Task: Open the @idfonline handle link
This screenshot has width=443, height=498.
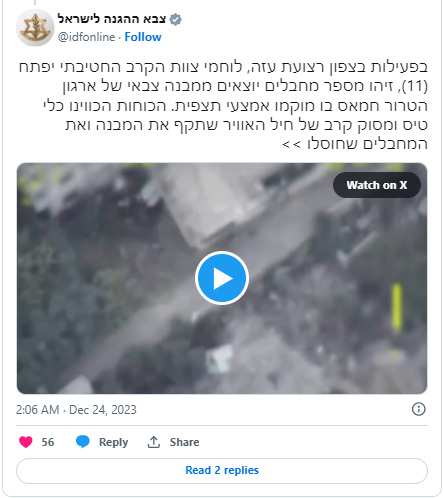Action: pos(86,37)
